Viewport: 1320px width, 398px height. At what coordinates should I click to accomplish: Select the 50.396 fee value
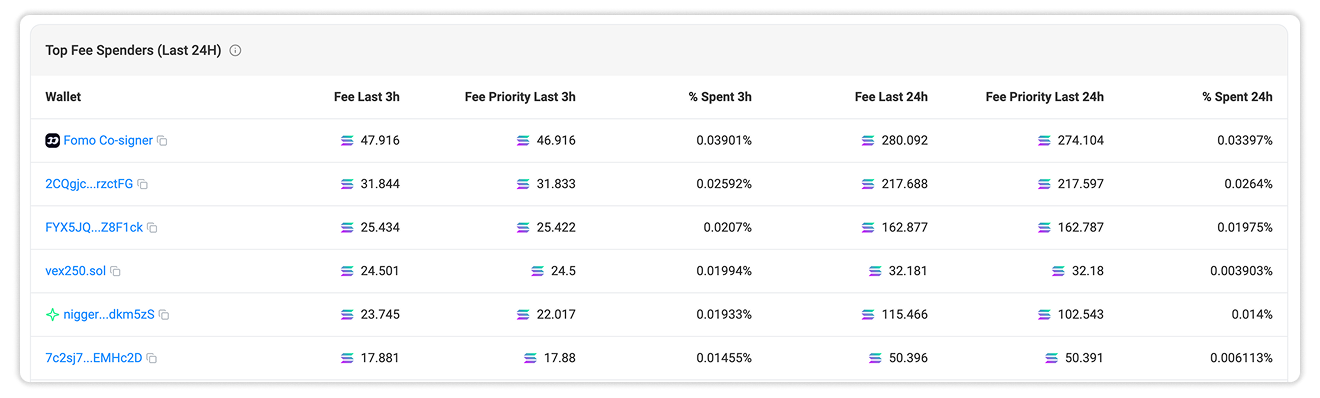click(908, 358)
